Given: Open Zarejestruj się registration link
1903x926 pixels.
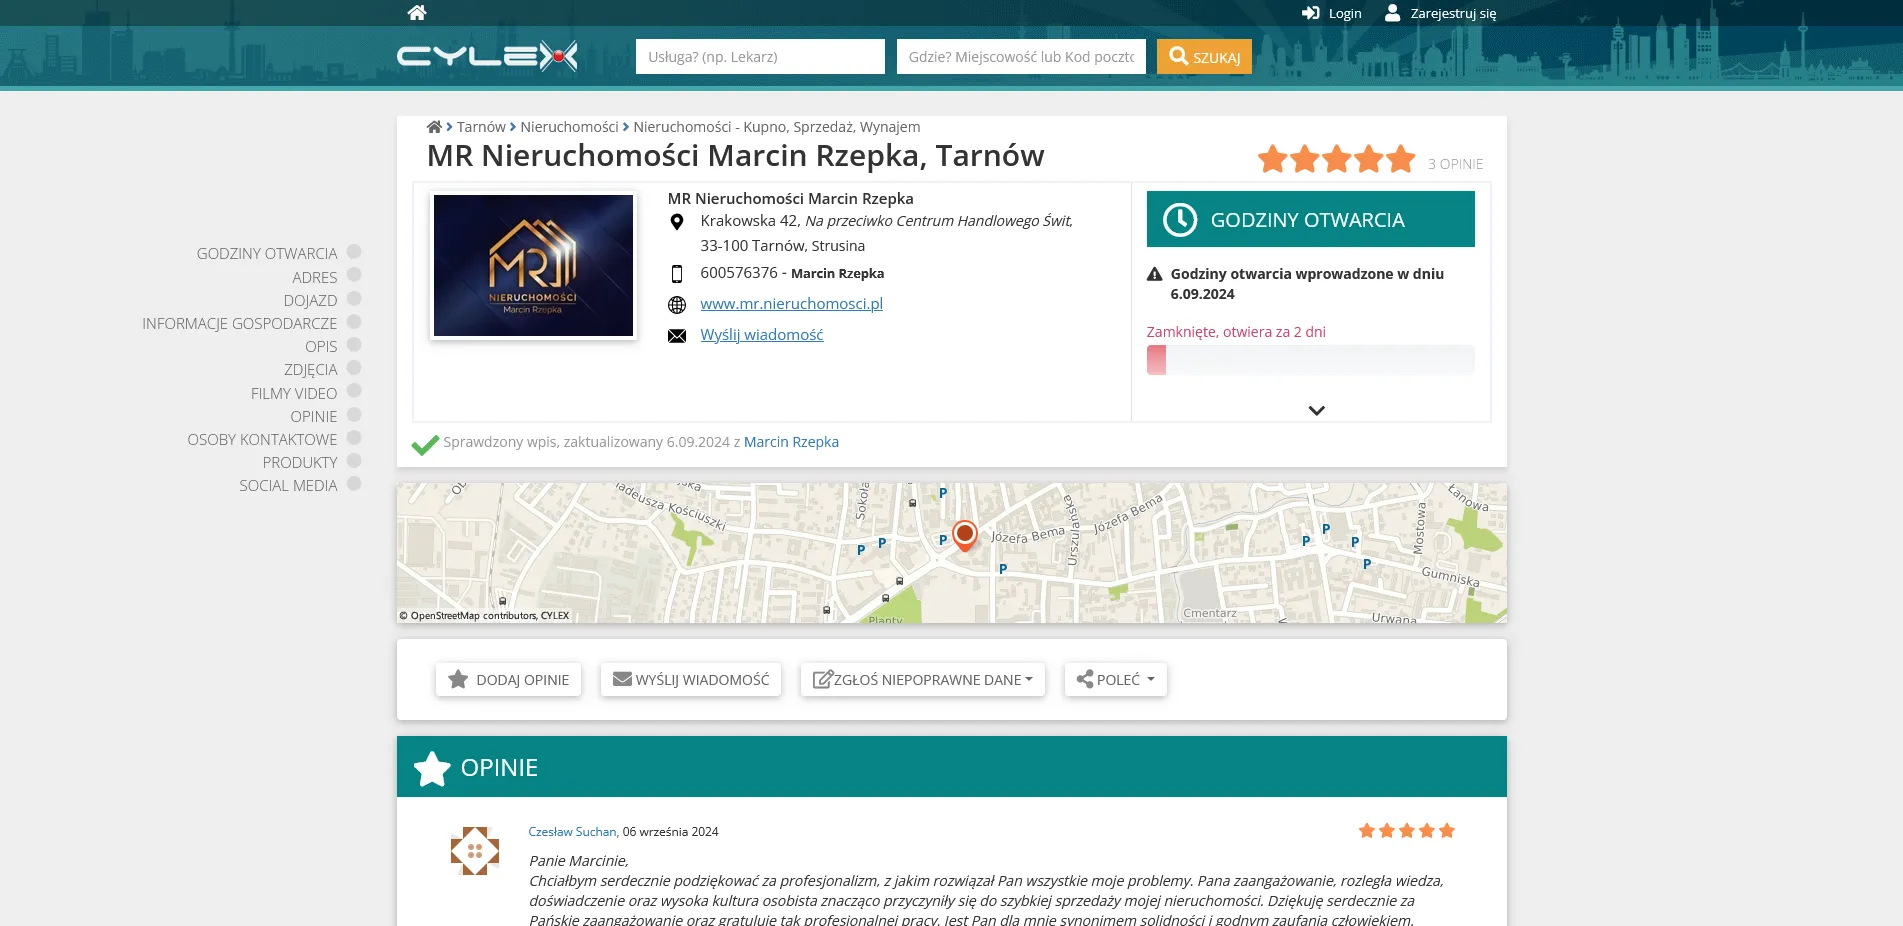Looking at the screenshot, I should (x=1453, y=13).
